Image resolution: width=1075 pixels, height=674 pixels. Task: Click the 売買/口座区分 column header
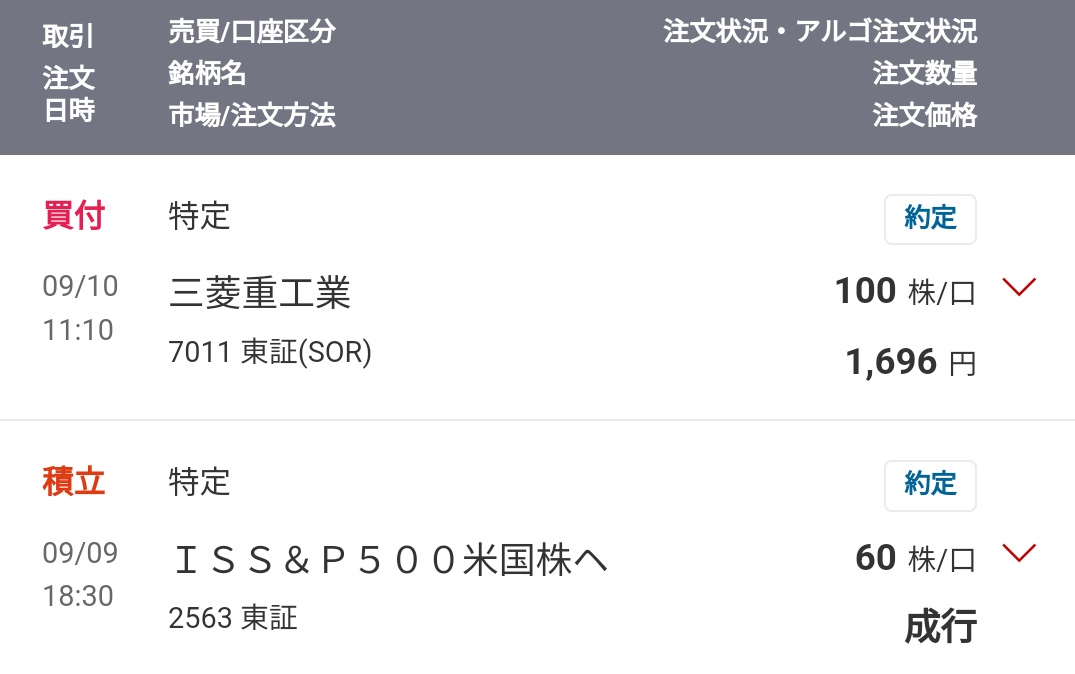(x=252, y=32)
